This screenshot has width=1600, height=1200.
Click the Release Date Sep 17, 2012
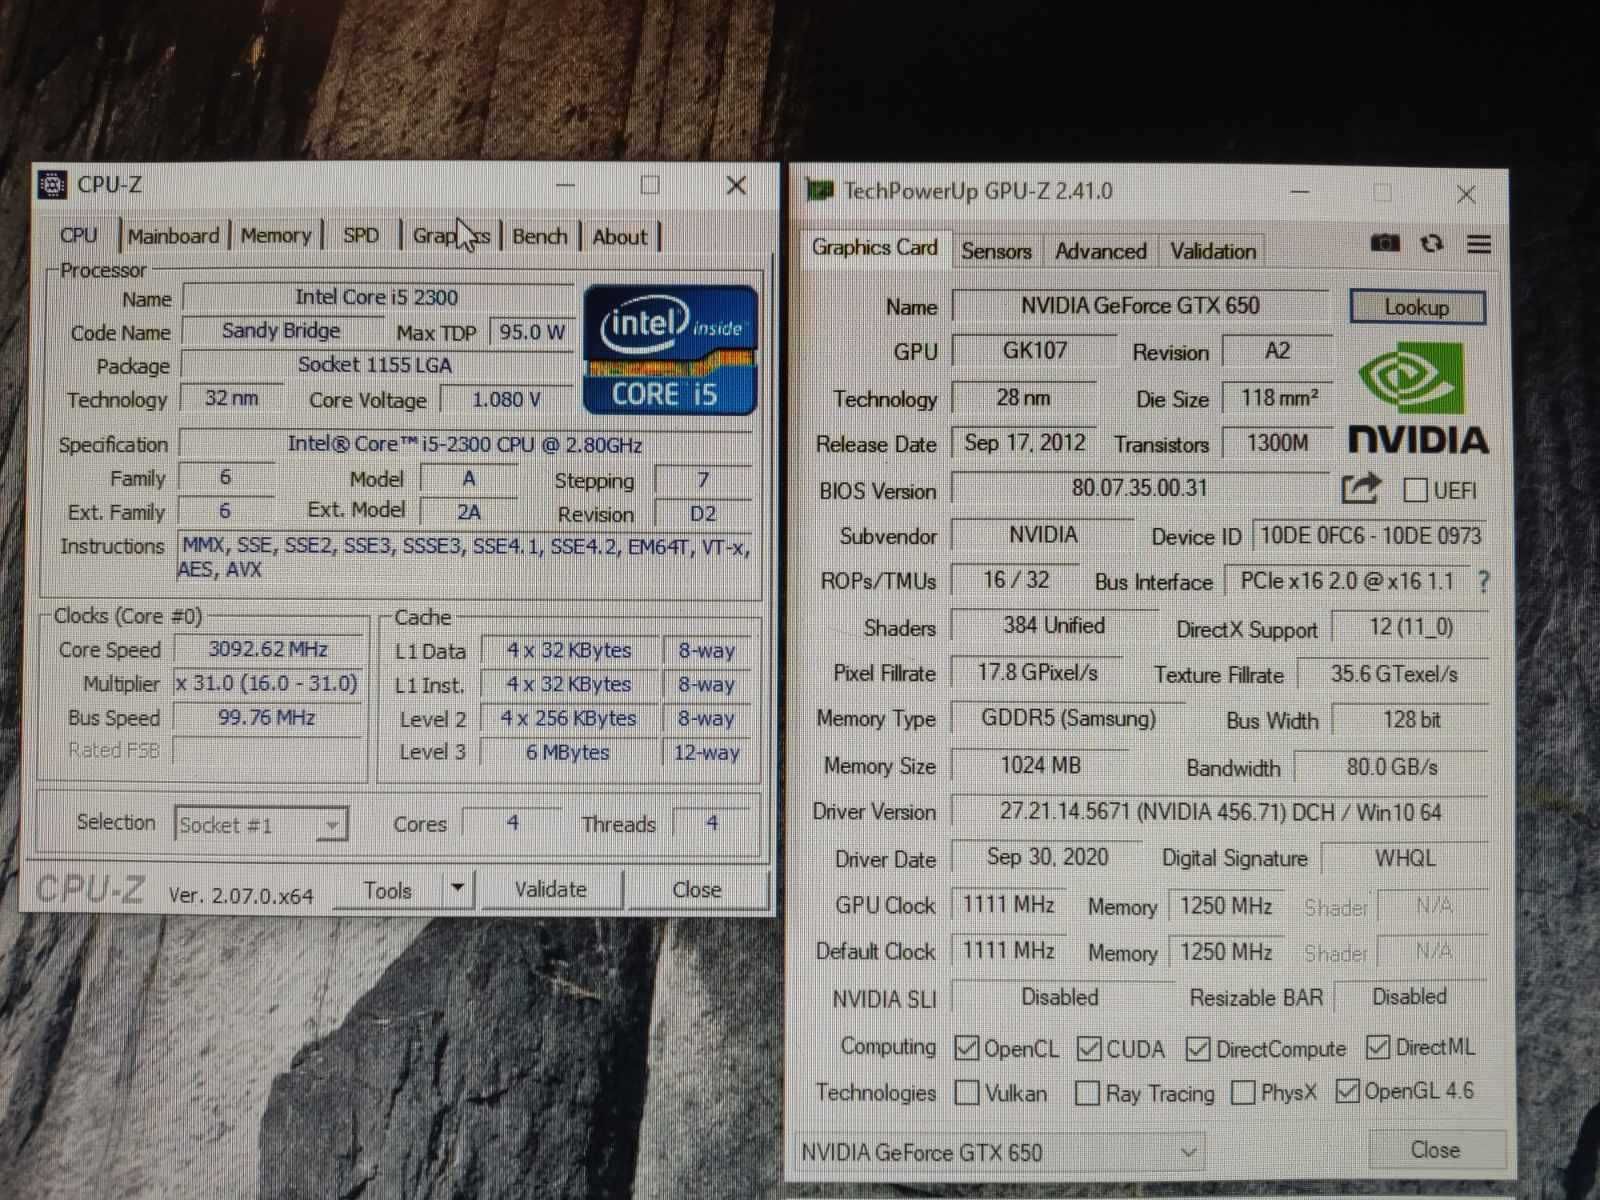1025,442
